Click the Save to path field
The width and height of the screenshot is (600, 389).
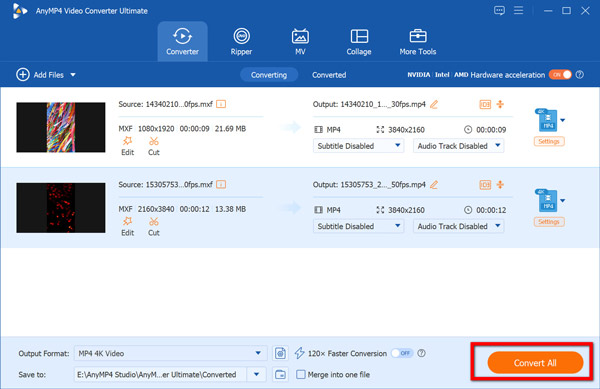160,374
